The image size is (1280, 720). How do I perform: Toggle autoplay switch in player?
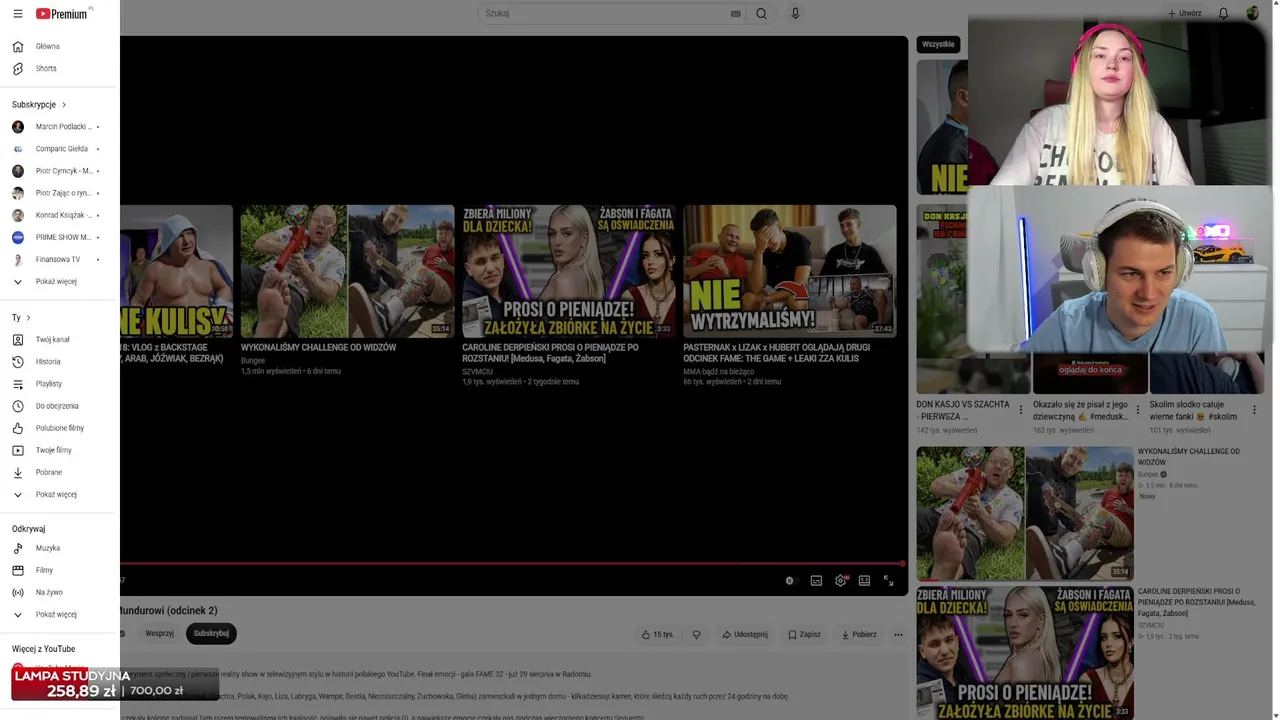pos(790,580)
